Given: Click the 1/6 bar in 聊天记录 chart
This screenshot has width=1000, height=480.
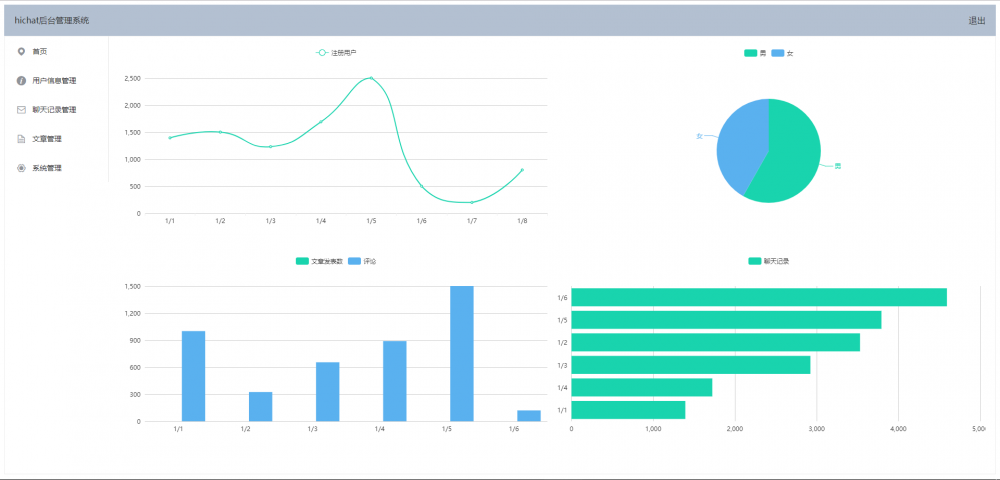Looking at the screenshot, I should pos(759,297).
